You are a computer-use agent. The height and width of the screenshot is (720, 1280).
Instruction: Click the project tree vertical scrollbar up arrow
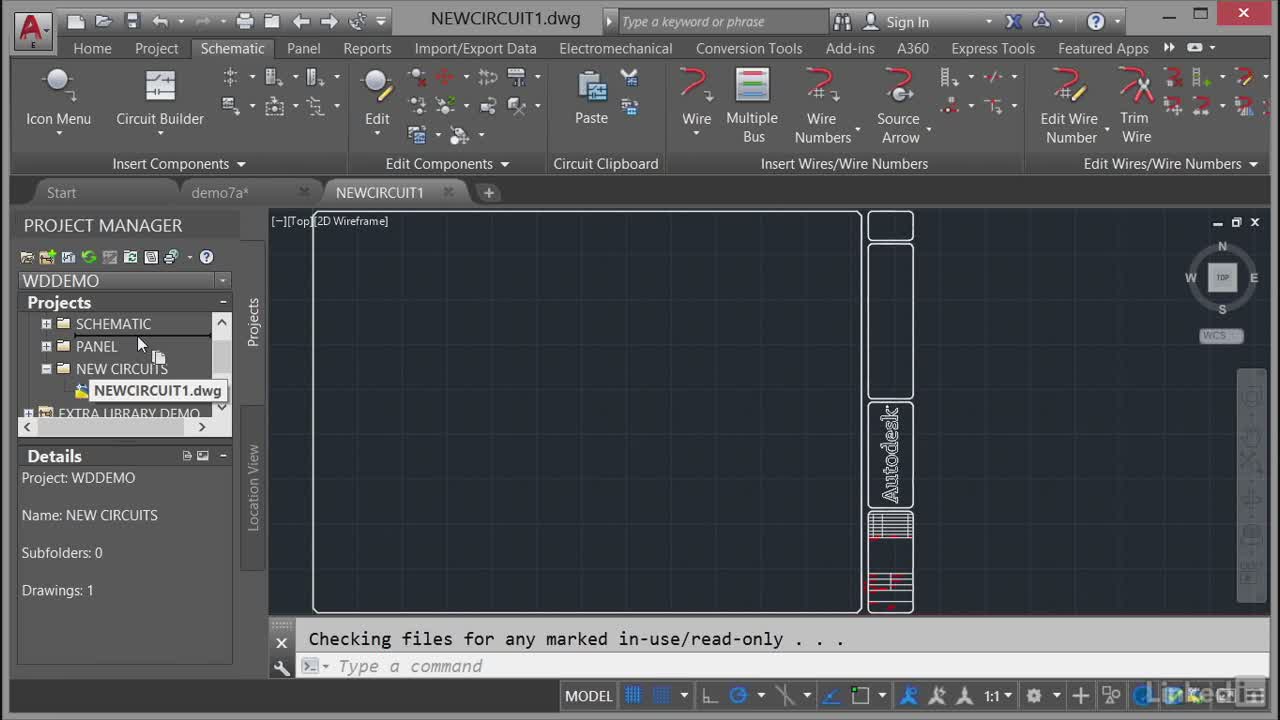point(222,322)
